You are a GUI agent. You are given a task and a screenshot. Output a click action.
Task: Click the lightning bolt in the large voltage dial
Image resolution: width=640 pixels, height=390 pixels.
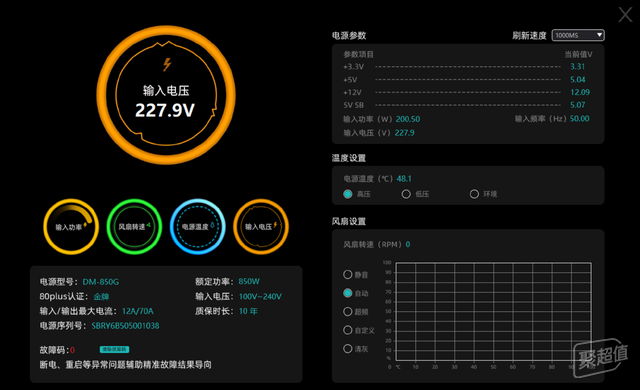point(167,64)
